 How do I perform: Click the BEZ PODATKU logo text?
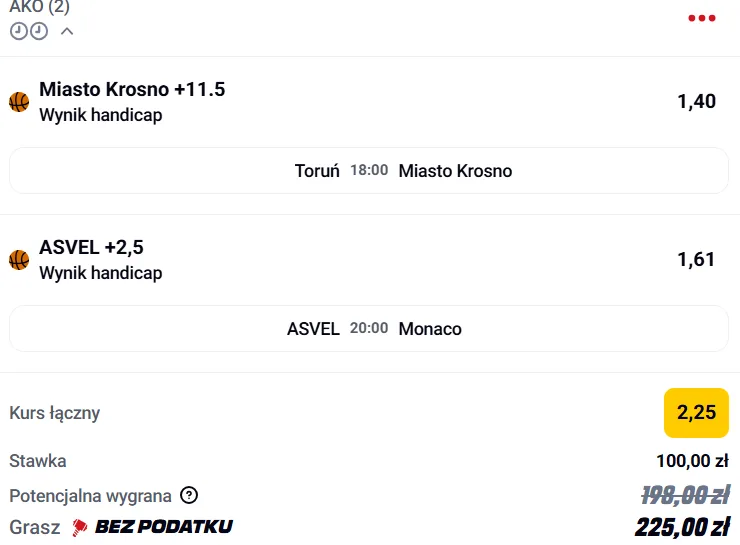click(164, 527)
